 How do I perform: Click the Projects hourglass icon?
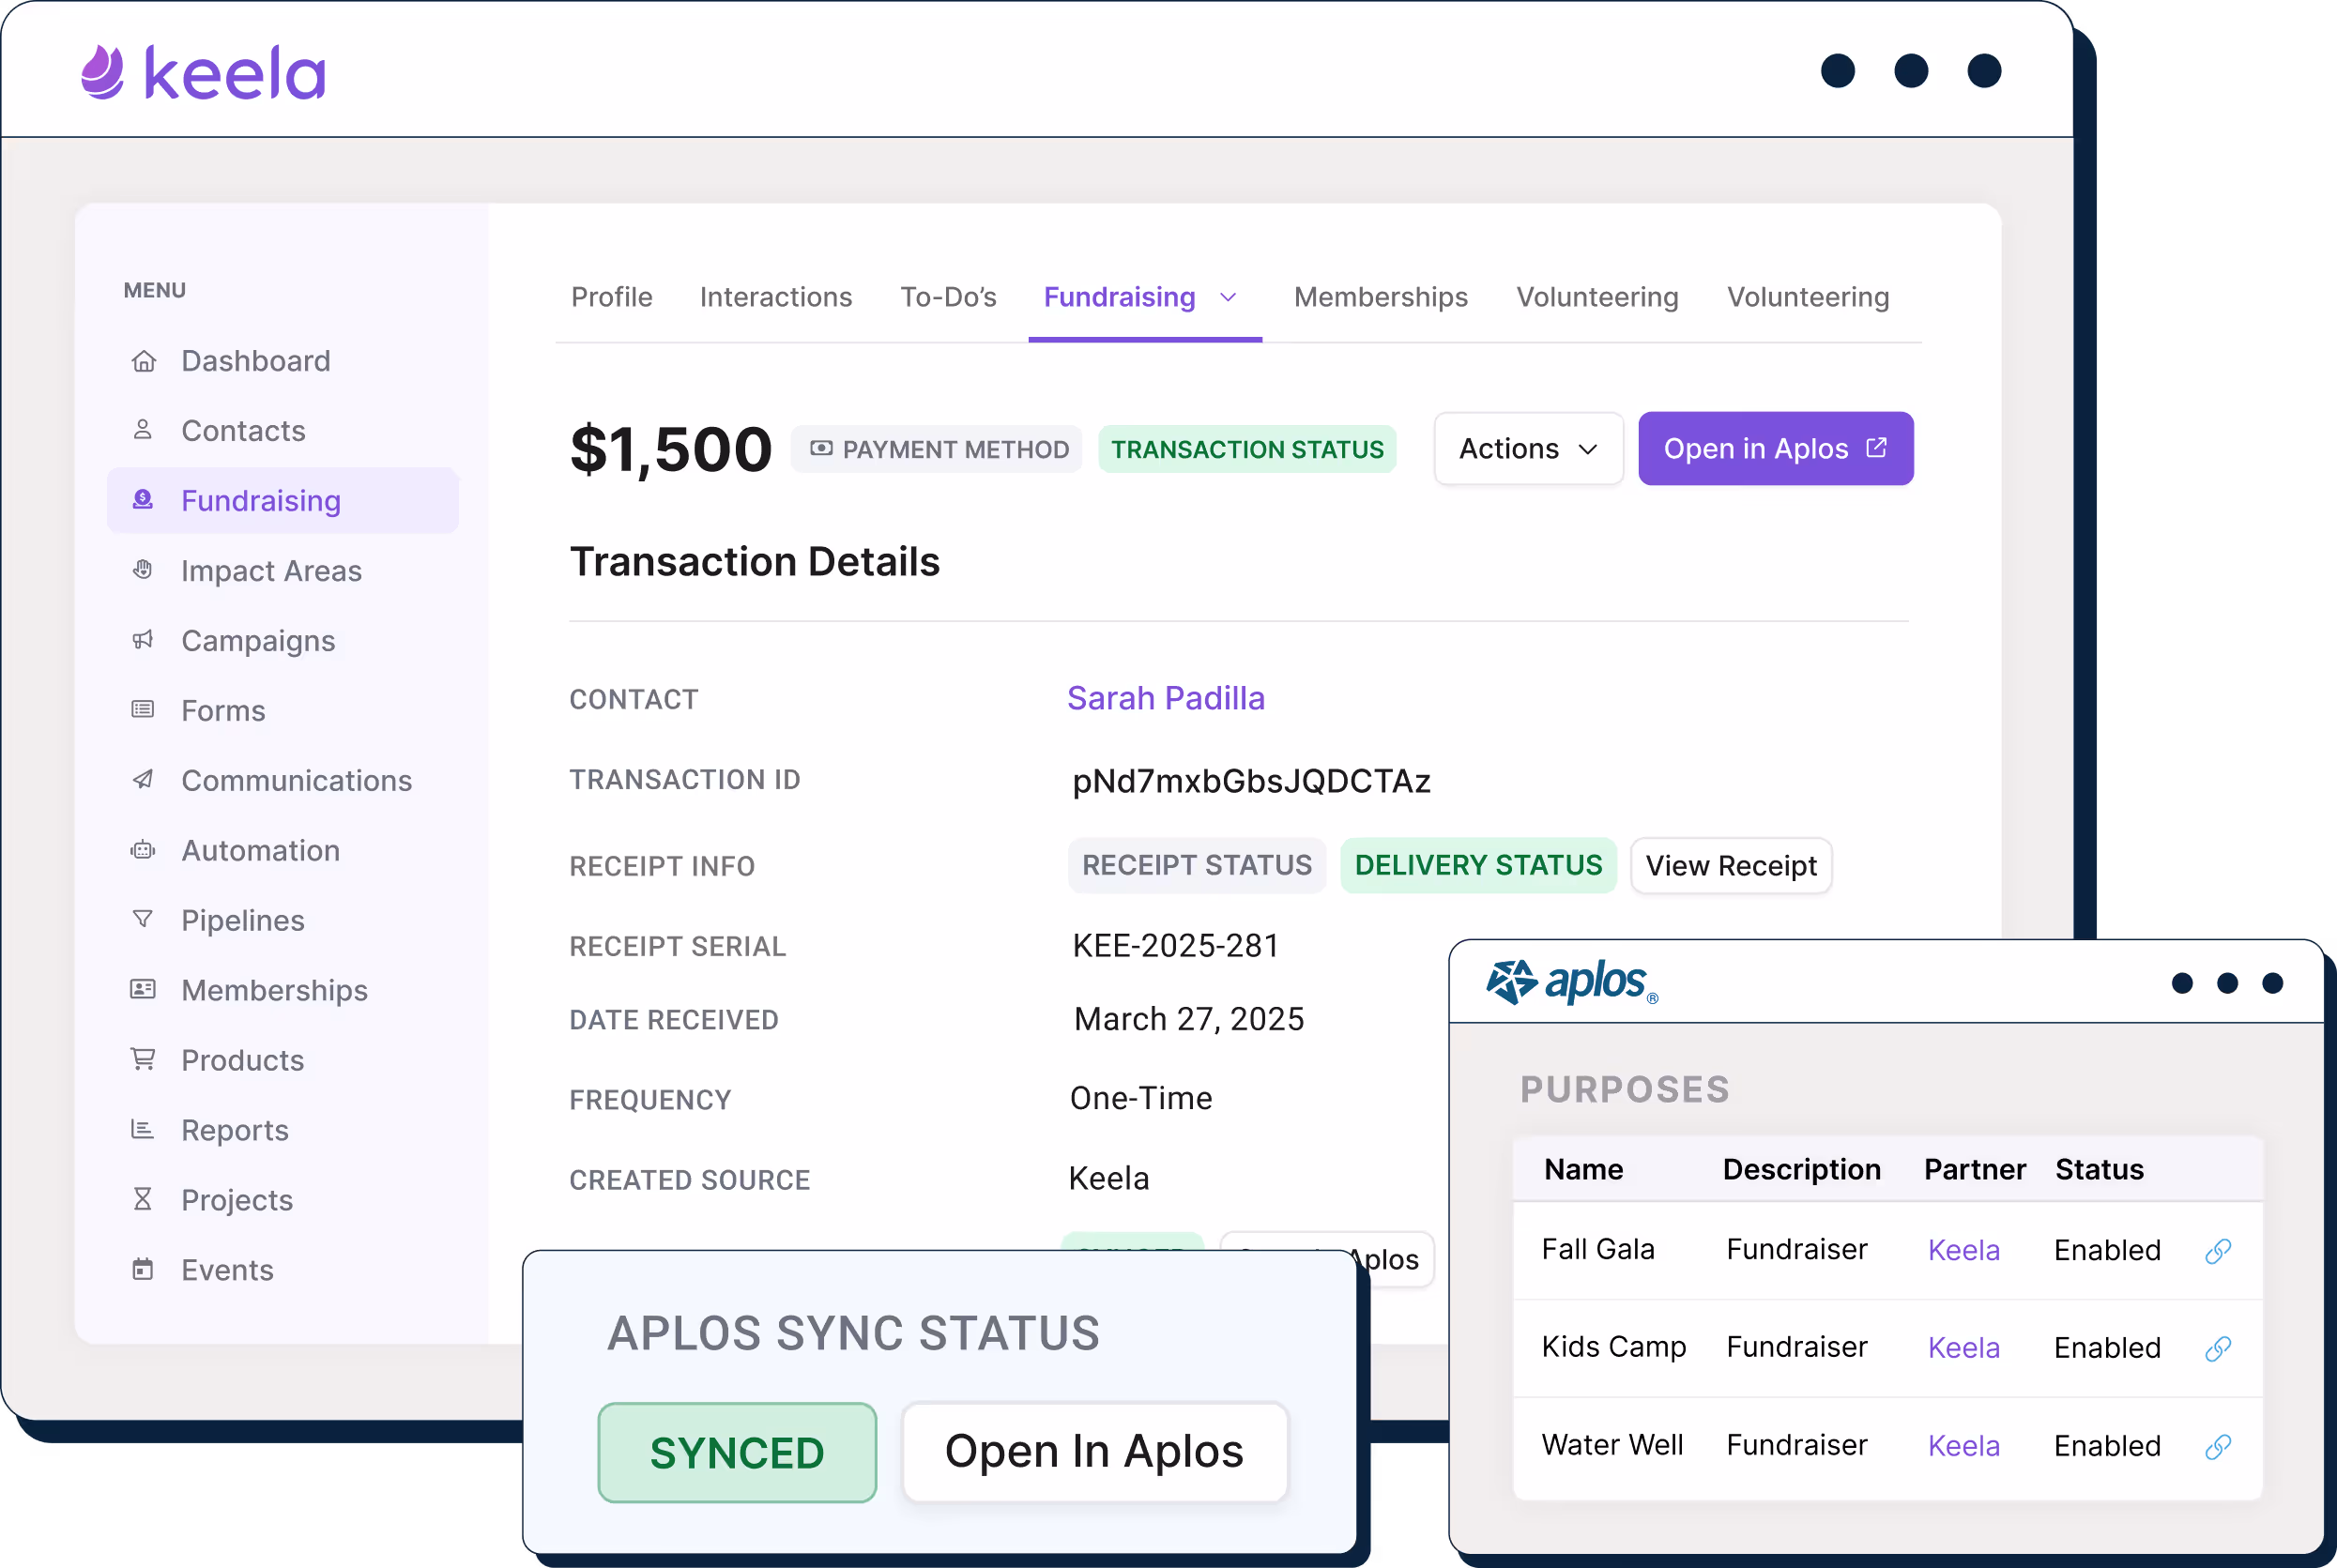(x=143, y=1199)
